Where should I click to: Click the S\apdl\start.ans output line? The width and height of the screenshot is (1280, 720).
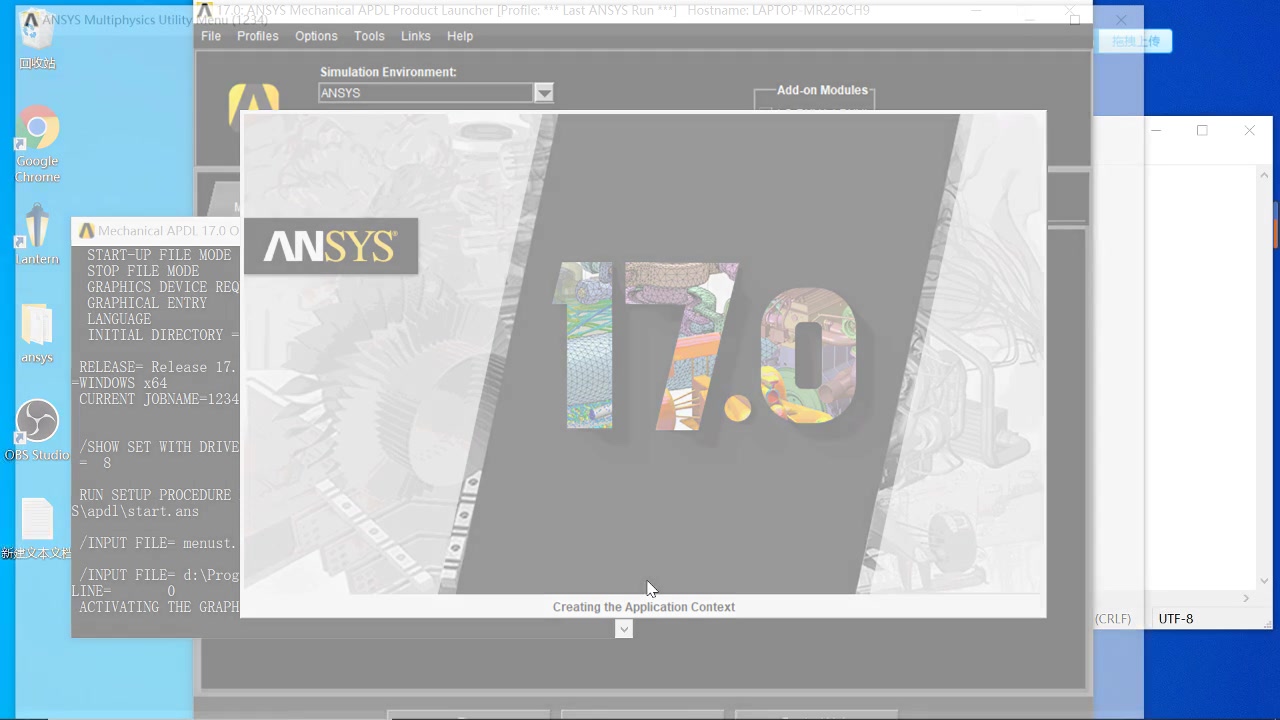click(x=136, y=511)
